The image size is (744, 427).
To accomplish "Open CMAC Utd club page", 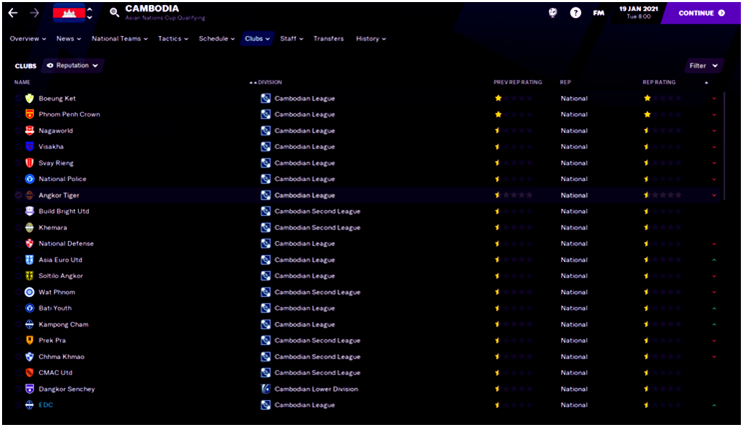I will pyautogui.click(x=56, y=372).
